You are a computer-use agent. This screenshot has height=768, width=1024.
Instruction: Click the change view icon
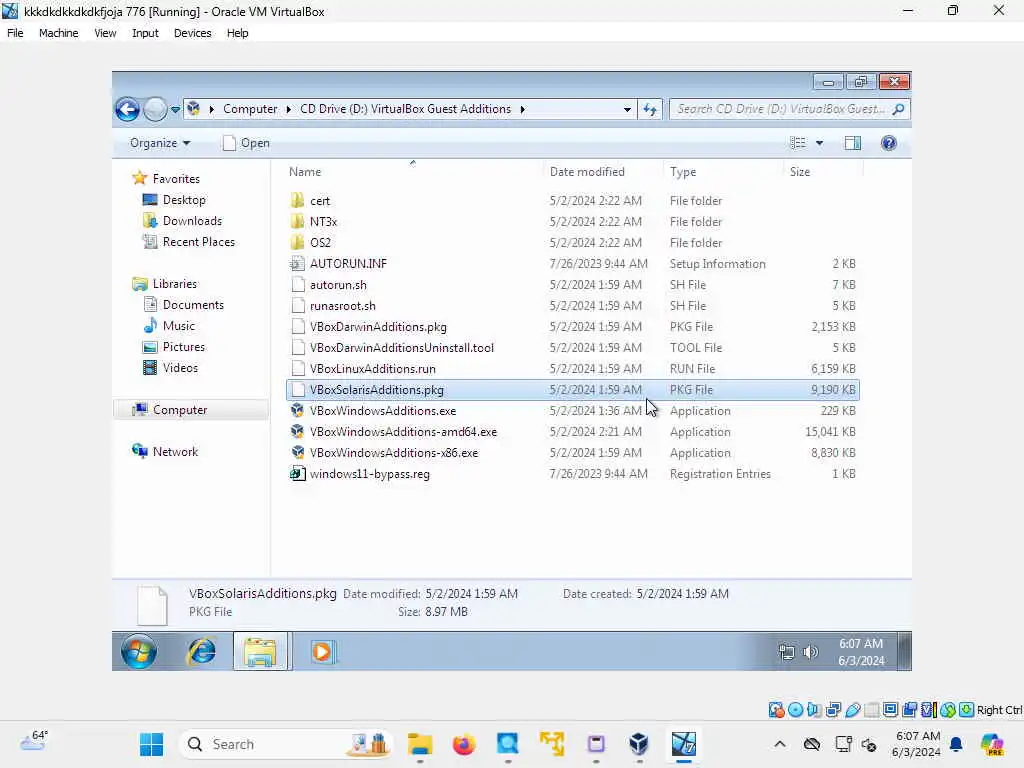pos(797,143)
